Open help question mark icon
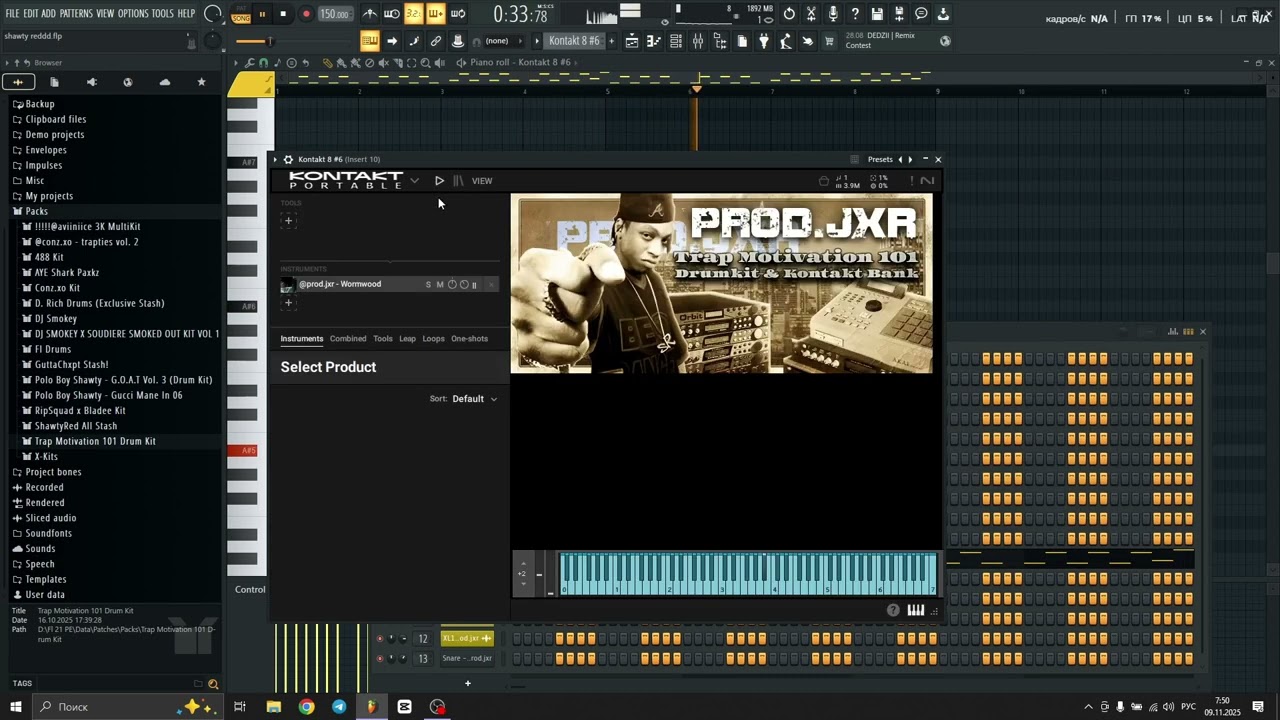This screenshot has height=720, width=1280. pos(855,14)
